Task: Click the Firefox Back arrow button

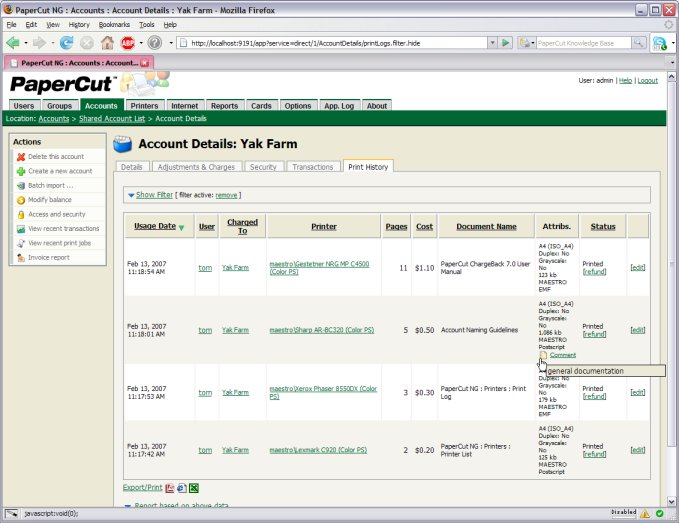Action: pyautogui.click(x=13, y=43)
